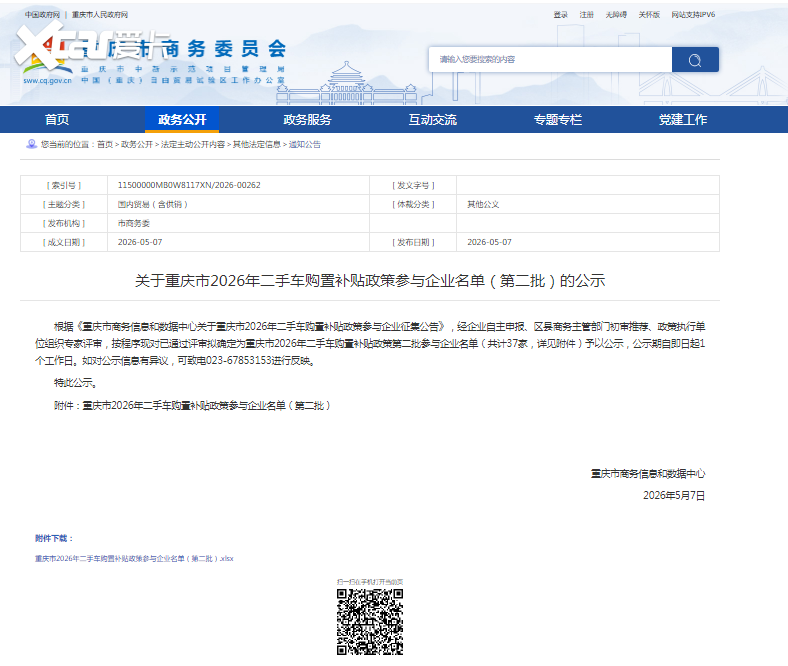Viewport: 788px width, 666px height.
Task: Click the 无障碍 link
Action: click(616, 15)
